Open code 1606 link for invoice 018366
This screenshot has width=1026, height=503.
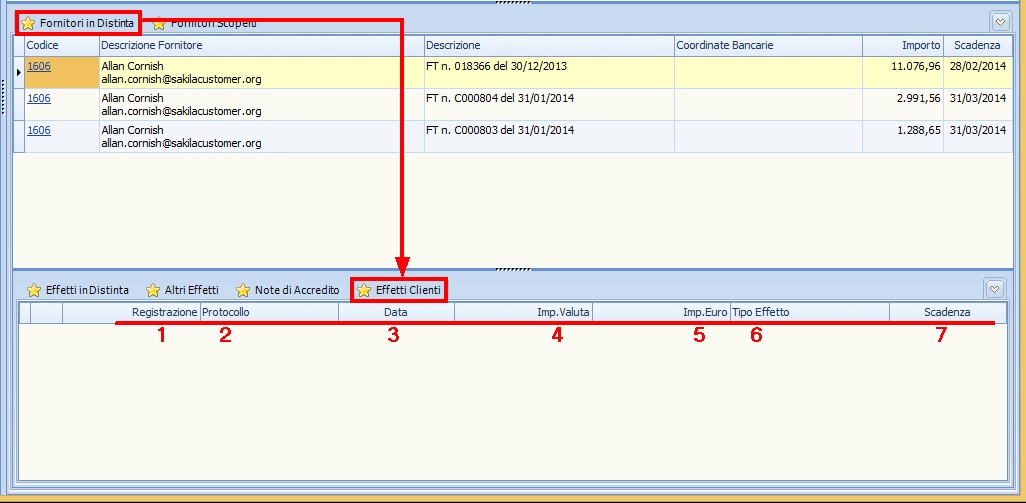pos(38,66)
